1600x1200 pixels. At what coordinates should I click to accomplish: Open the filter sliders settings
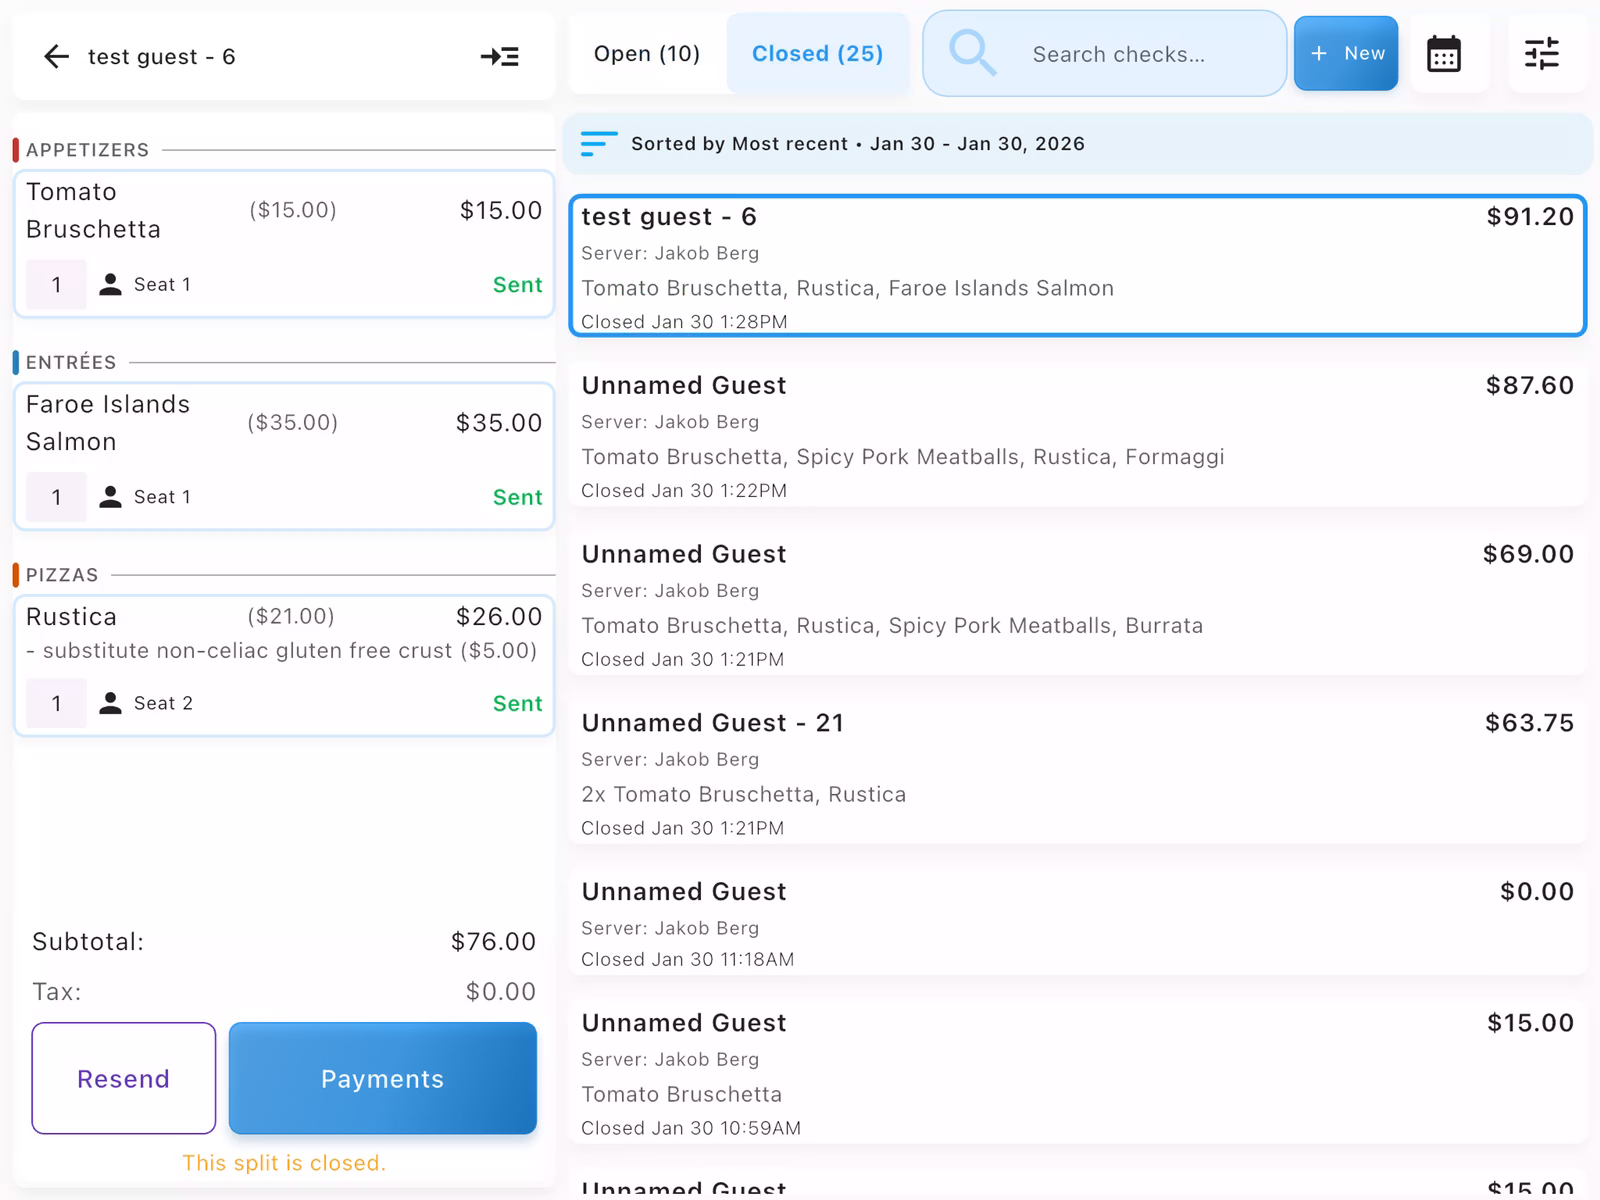point(1541,54)
